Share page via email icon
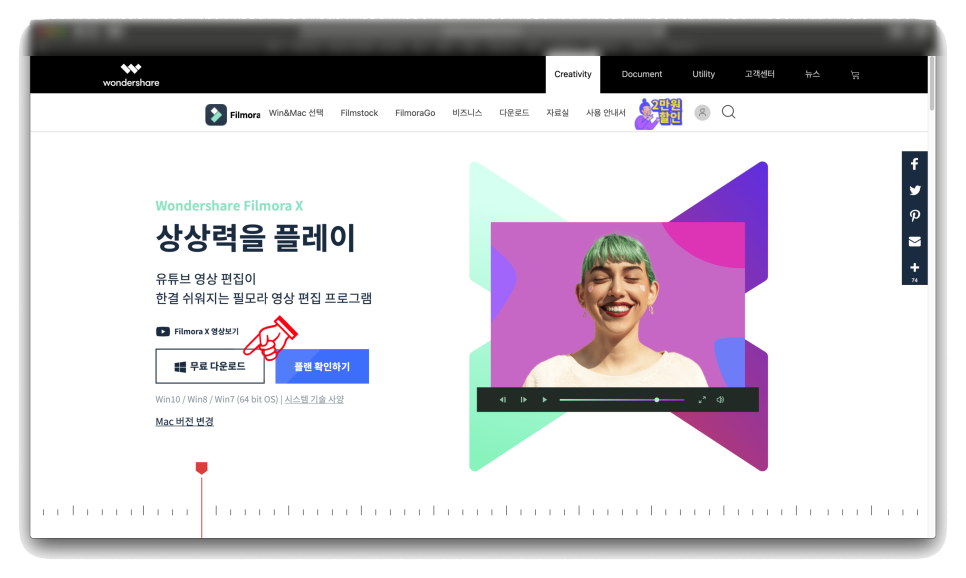Viewport: 966px width, 578px height. coord(915,242)
